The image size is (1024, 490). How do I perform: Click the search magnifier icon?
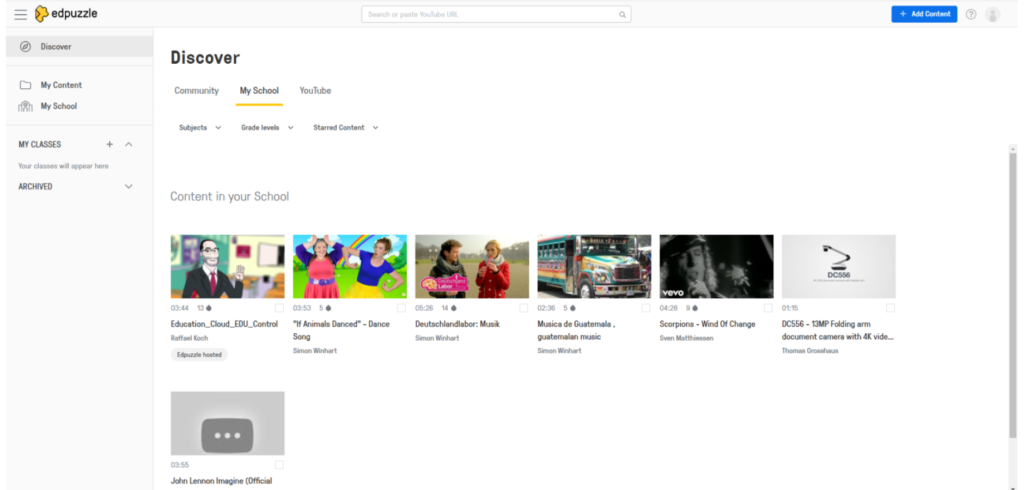(x=622, y=14)
